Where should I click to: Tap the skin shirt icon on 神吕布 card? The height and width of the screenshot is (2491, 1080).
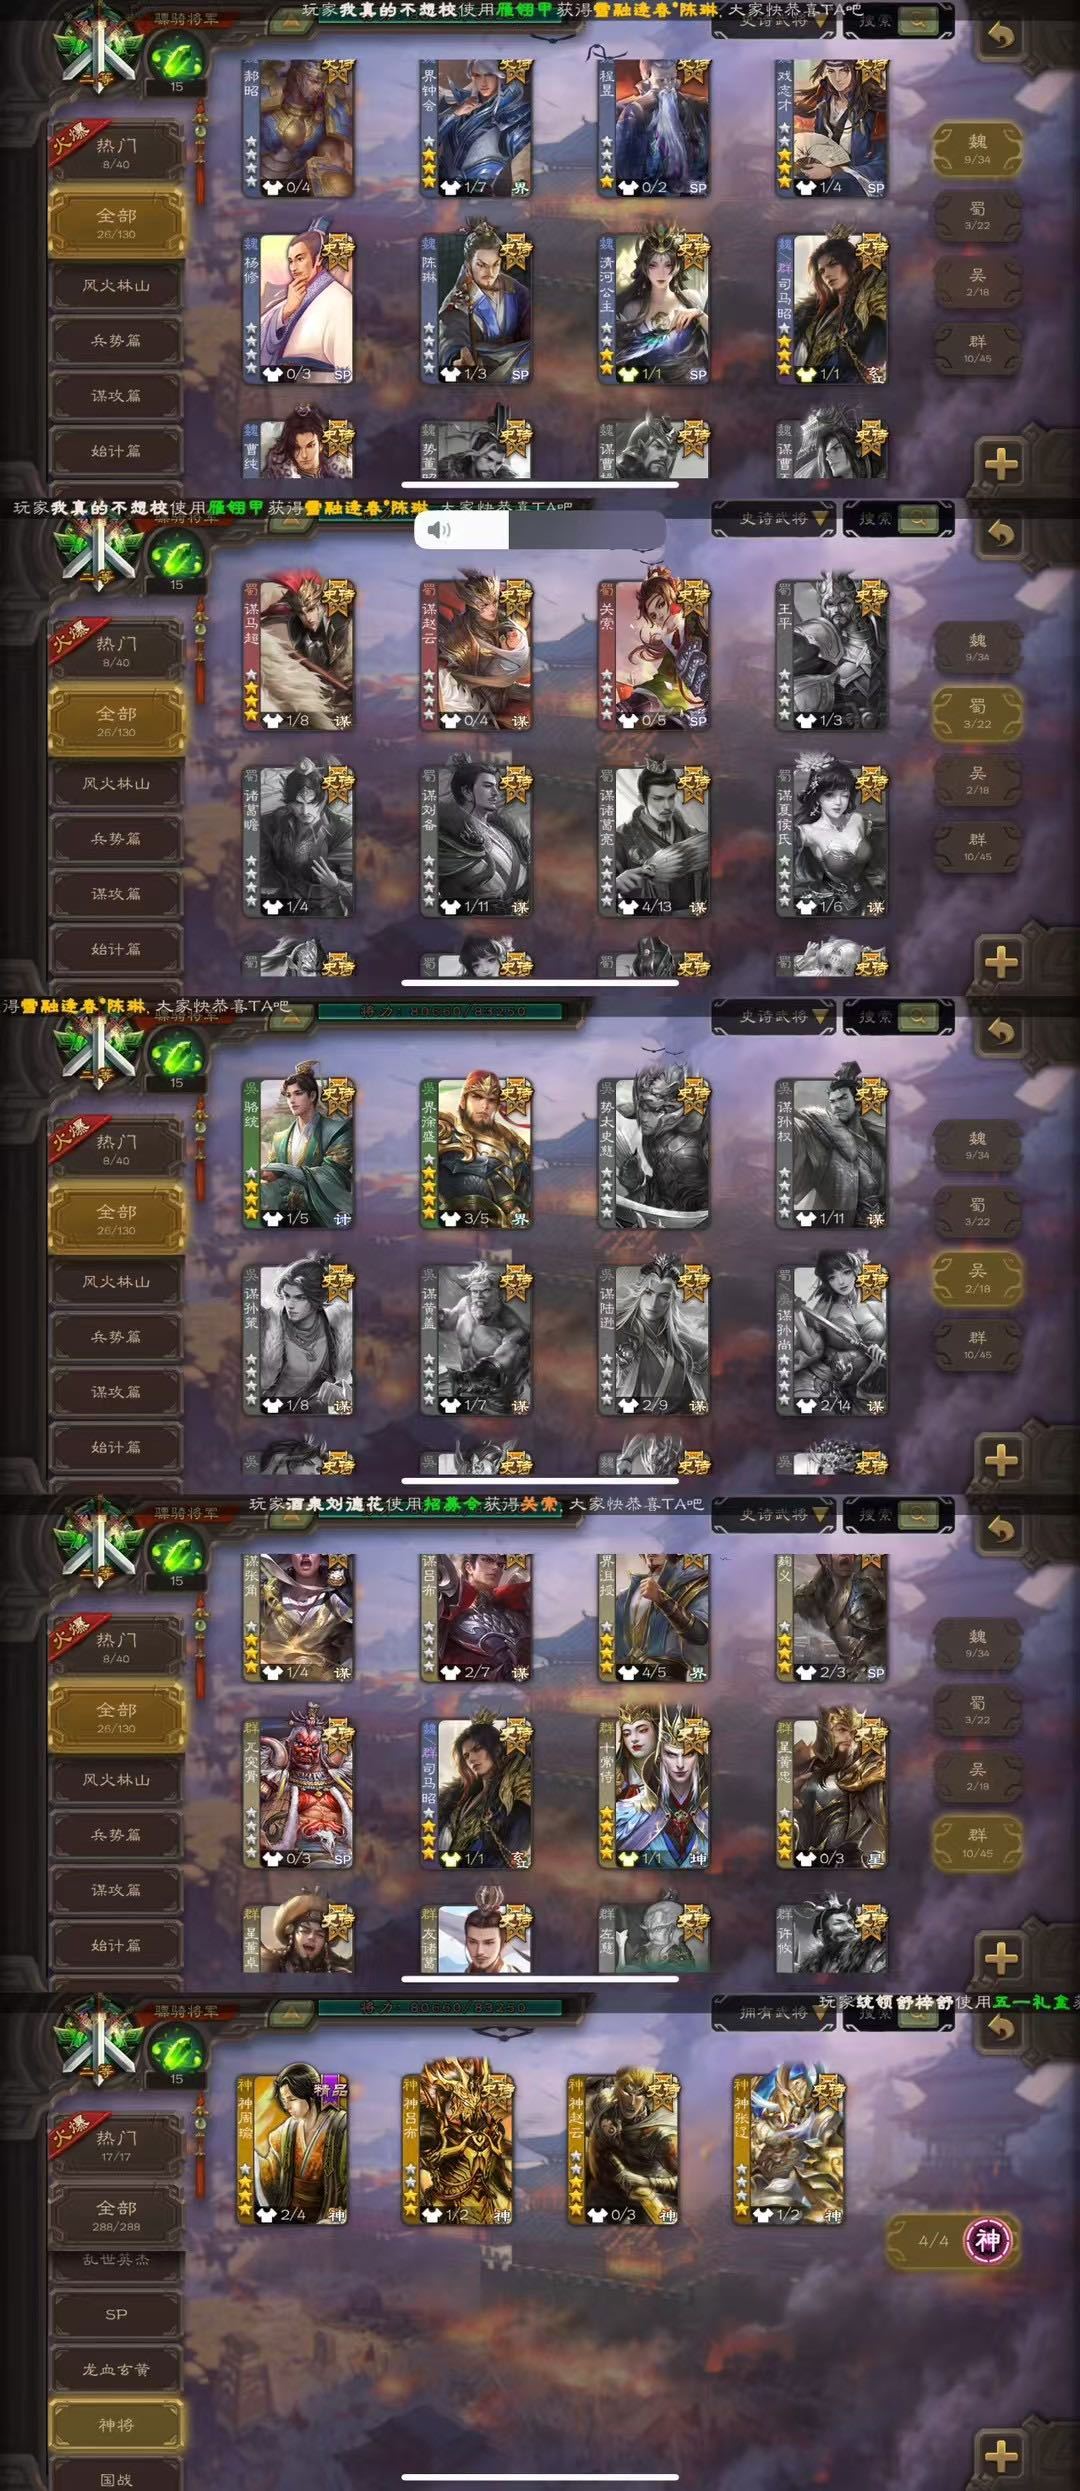[433, 2215]
